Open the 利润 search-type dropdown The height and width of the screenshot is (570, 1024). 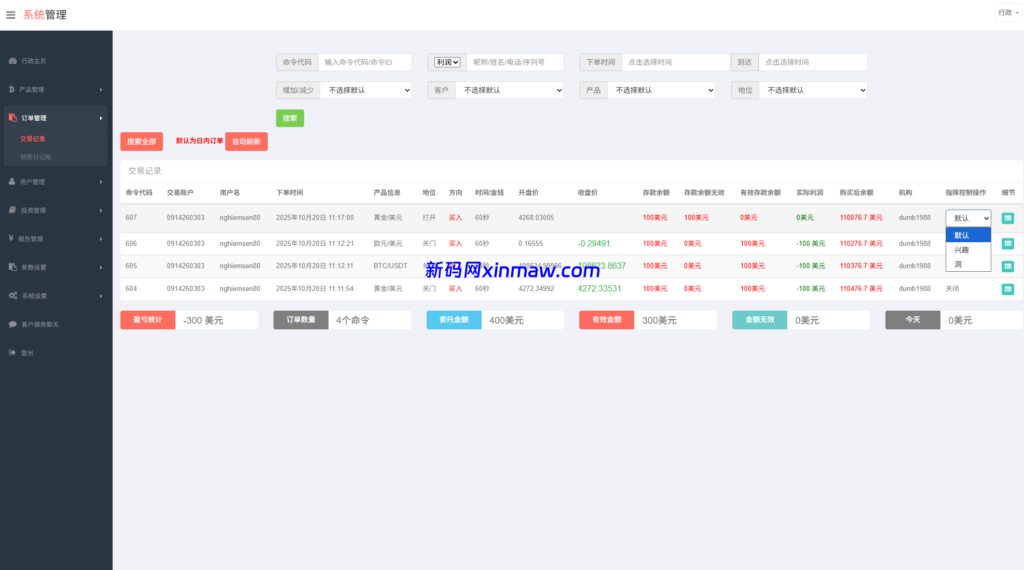(x=447, y=62)
